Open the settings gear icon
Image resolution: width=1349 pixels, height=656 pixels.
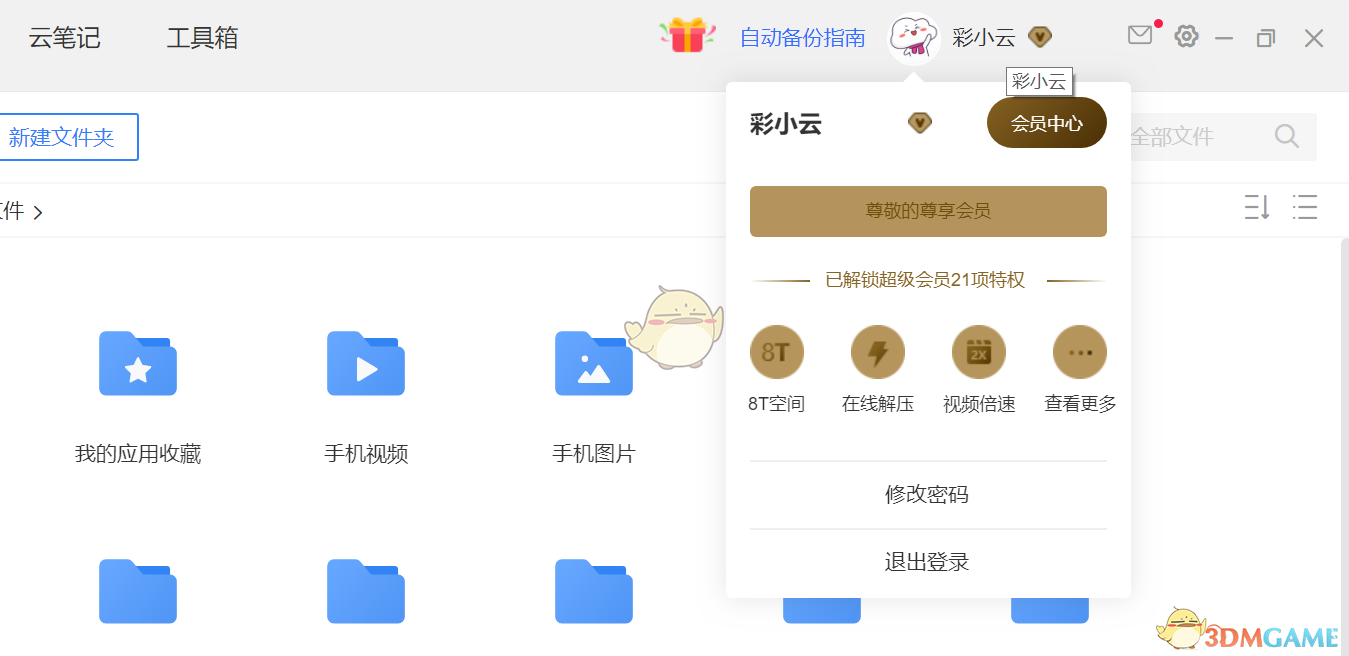tap(1186, 37)
